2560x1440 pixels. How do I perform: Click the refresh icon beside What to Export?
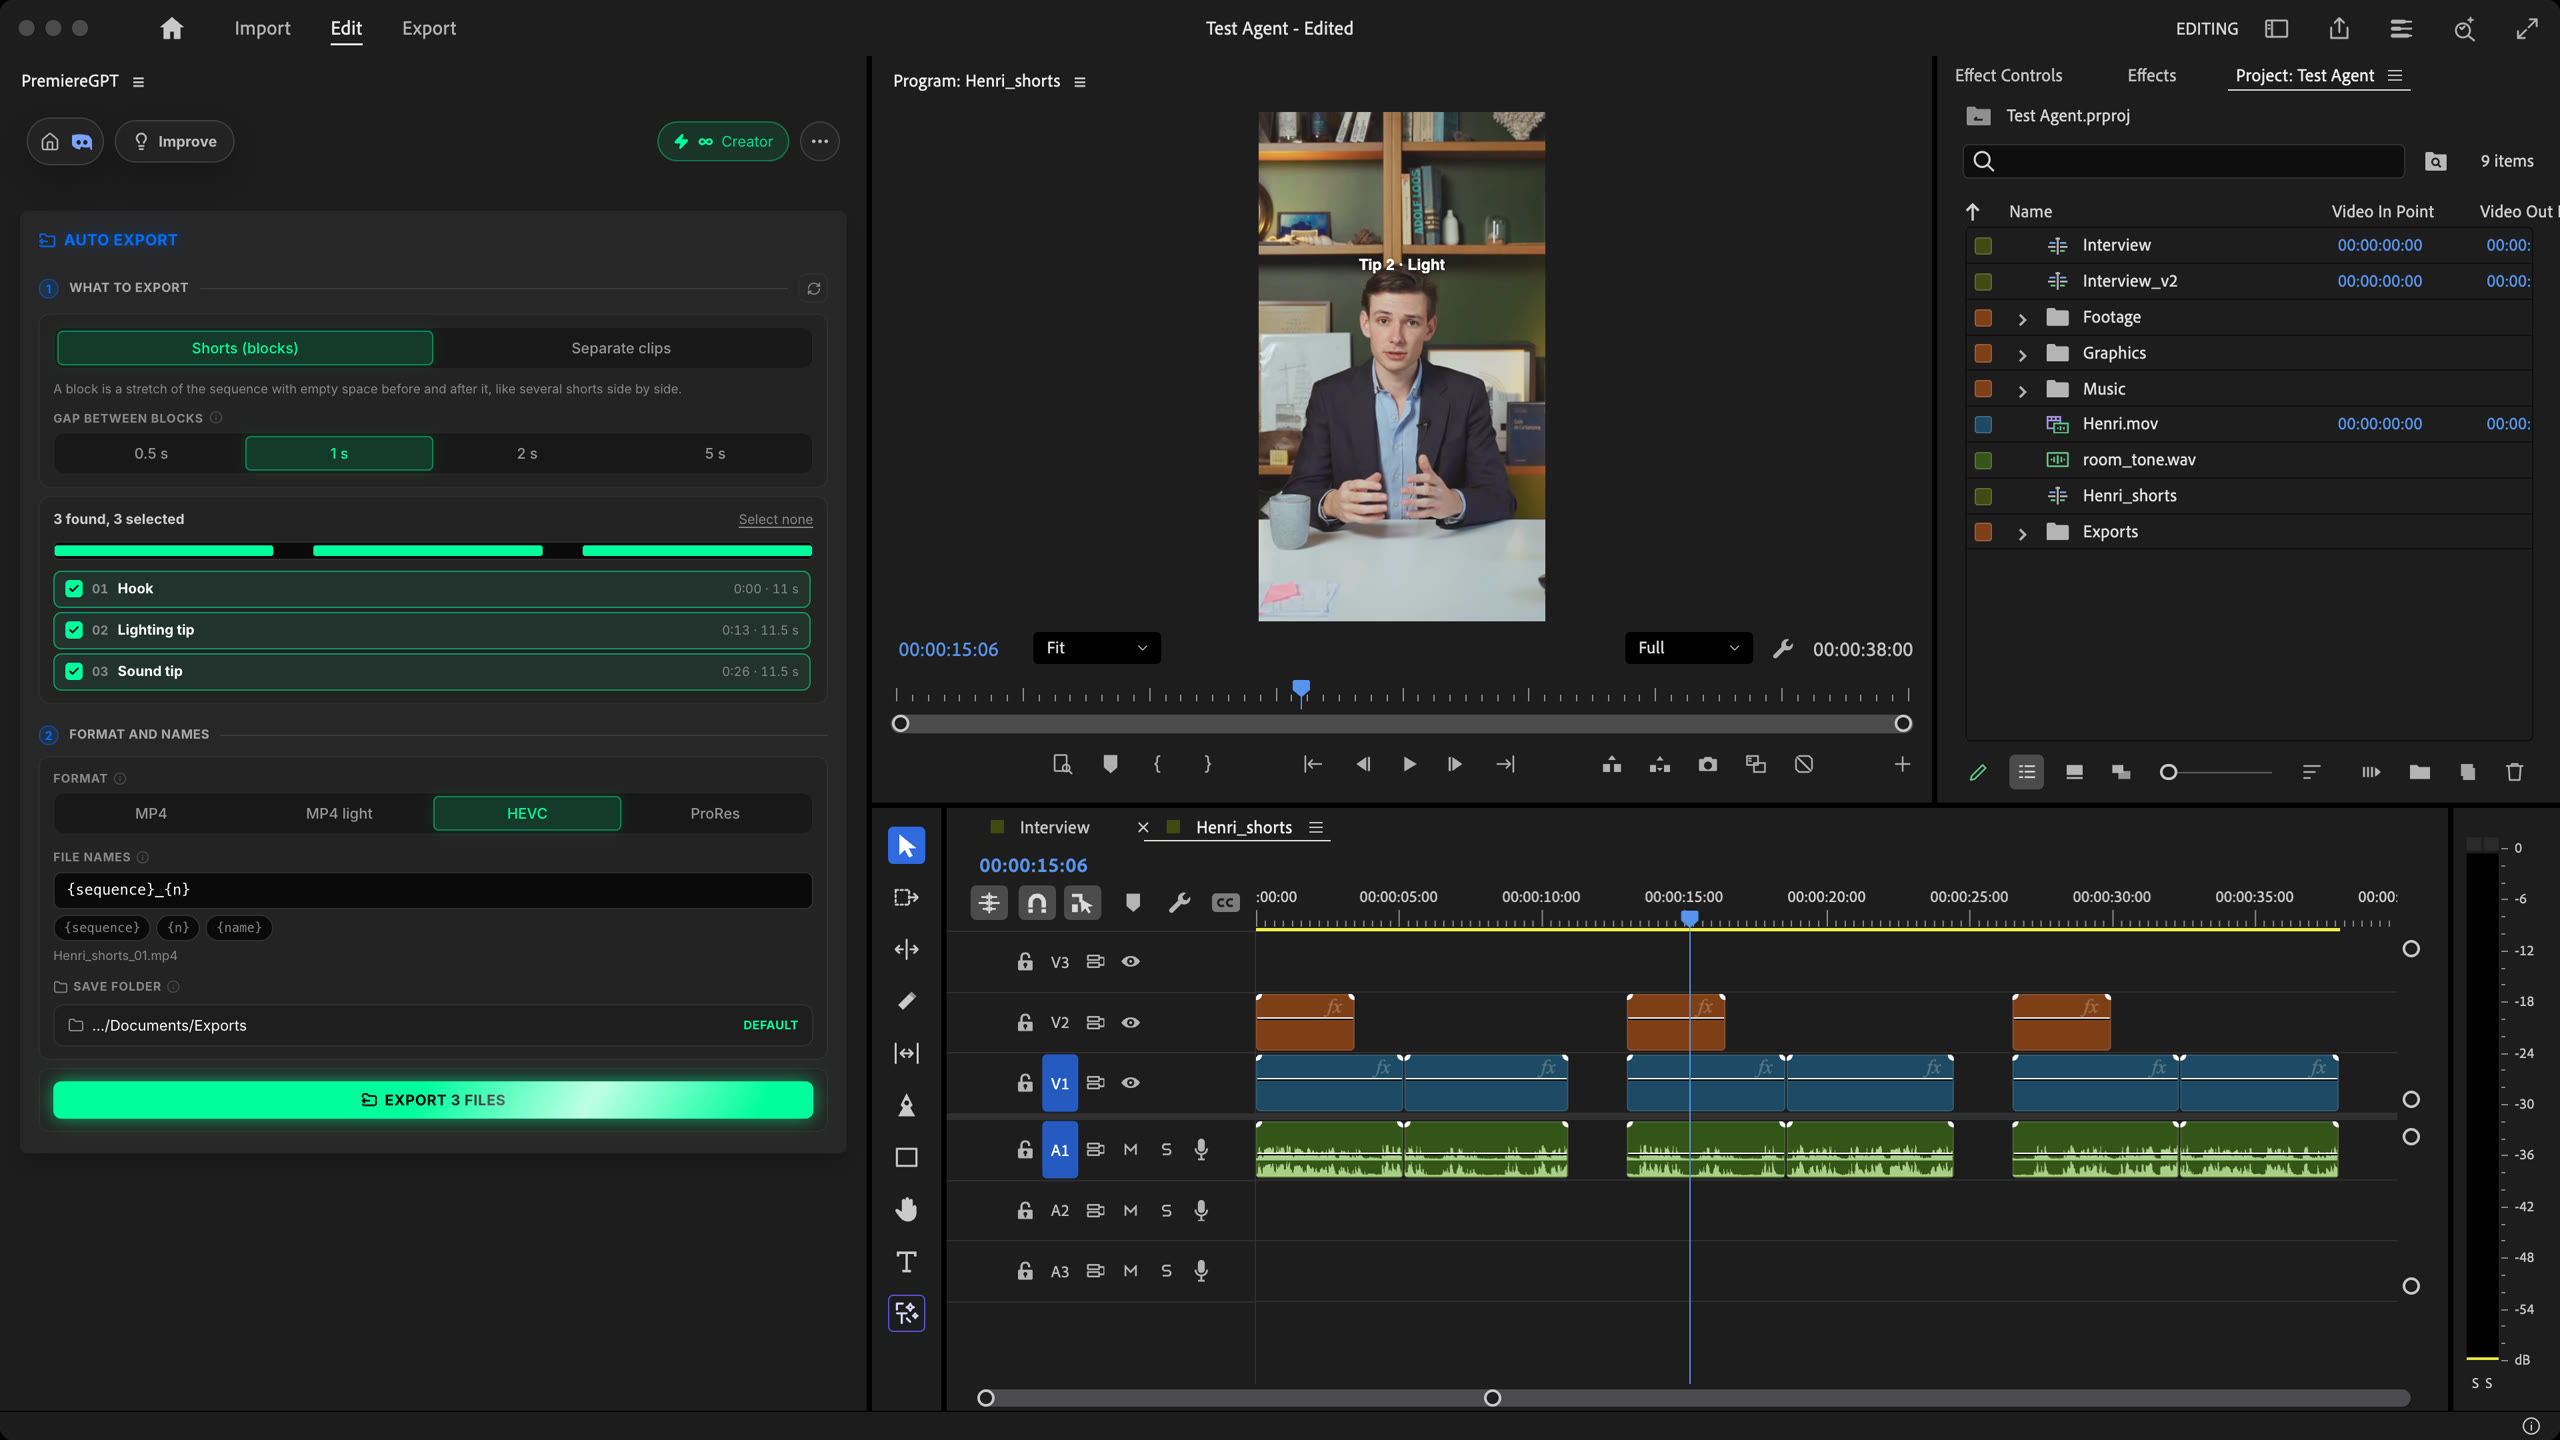(814, 289)
